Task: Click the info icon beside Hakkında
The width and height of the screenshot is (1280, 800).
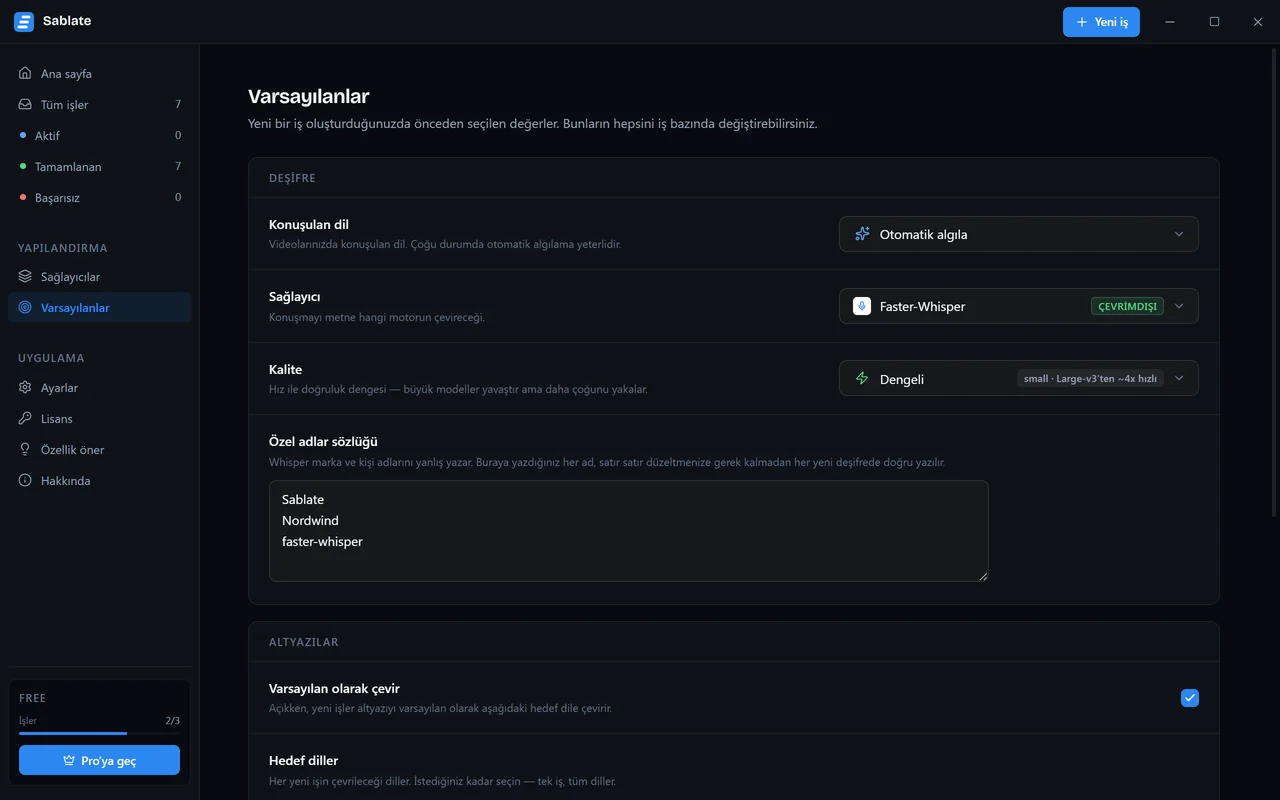Action: (x=25, y=480)
